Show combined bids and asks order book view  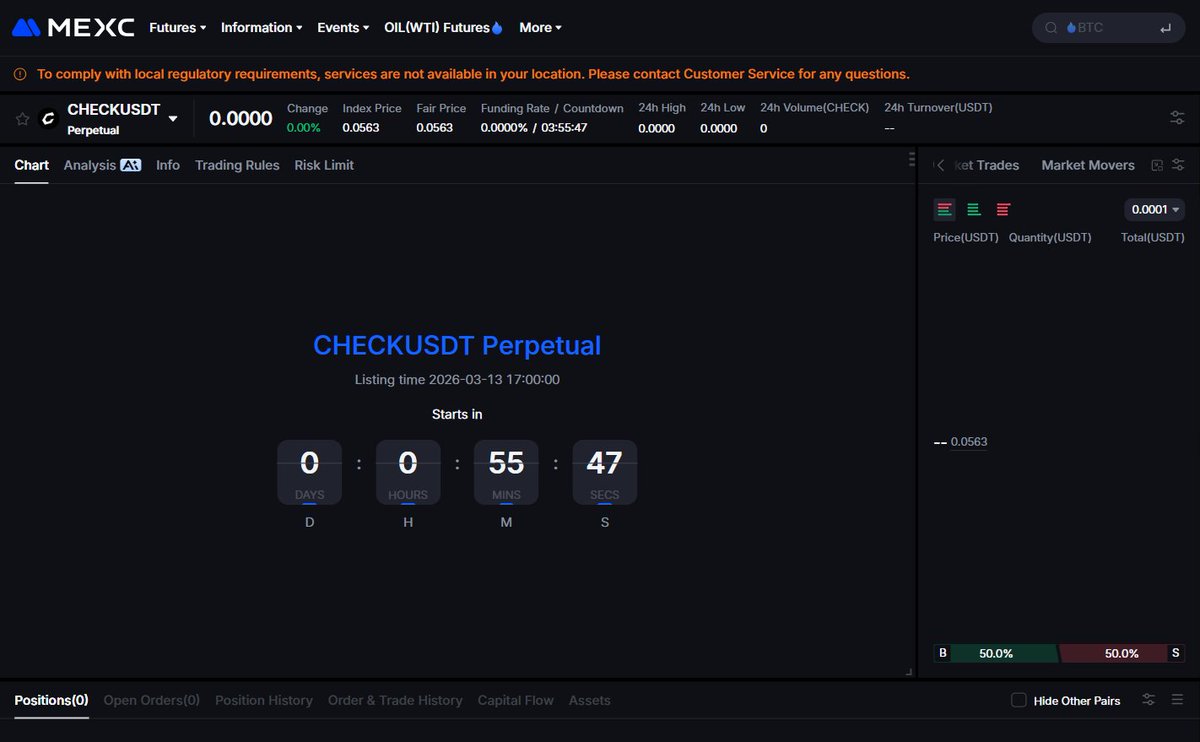(x=944, y=209)
